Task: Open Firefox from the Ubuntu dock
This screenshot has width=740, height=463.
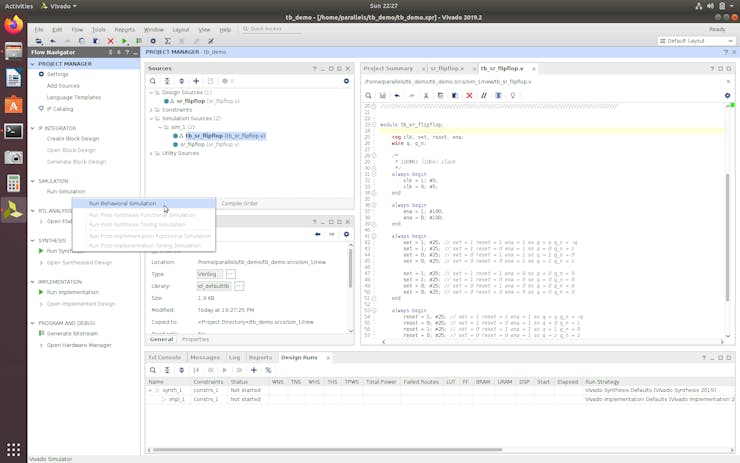Action: click(13, 25)
